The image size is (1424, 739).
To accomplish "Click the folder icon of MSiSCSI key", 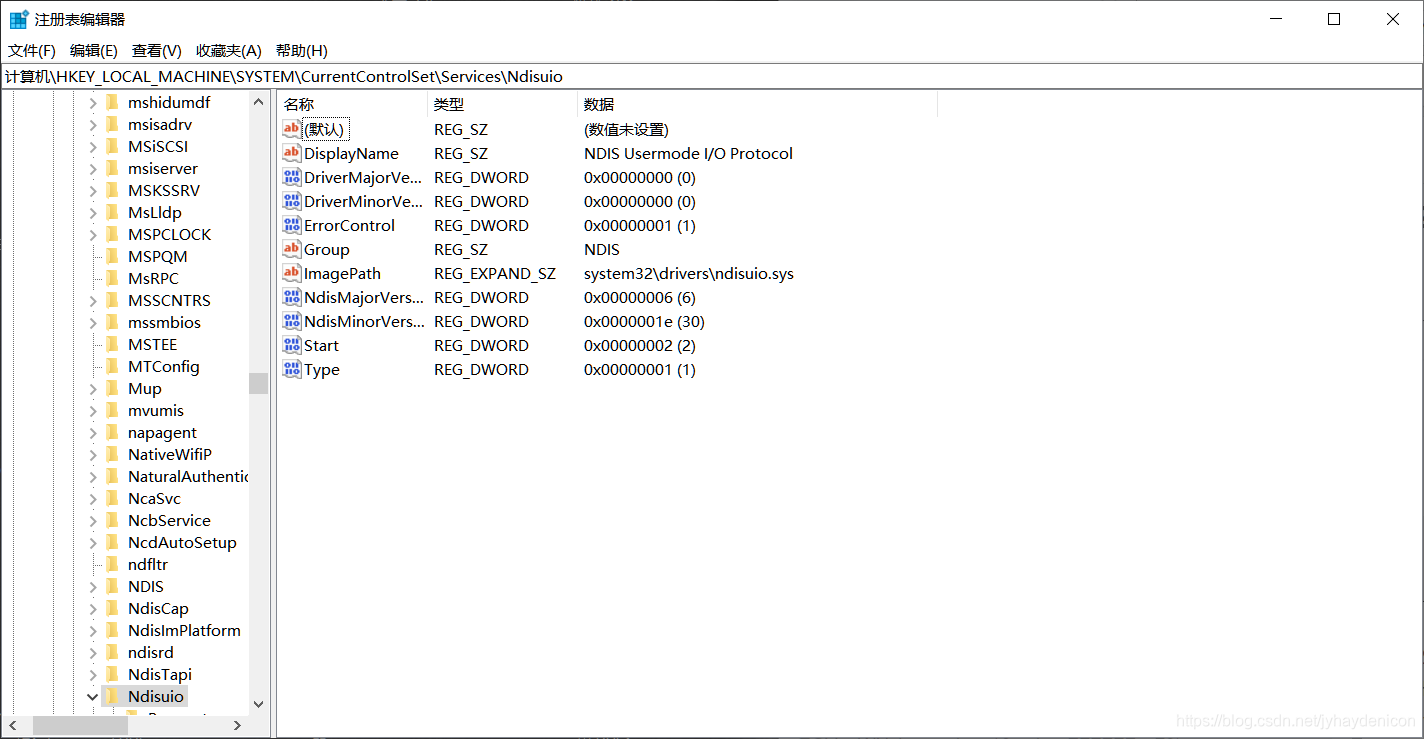I will coord(112,146).
